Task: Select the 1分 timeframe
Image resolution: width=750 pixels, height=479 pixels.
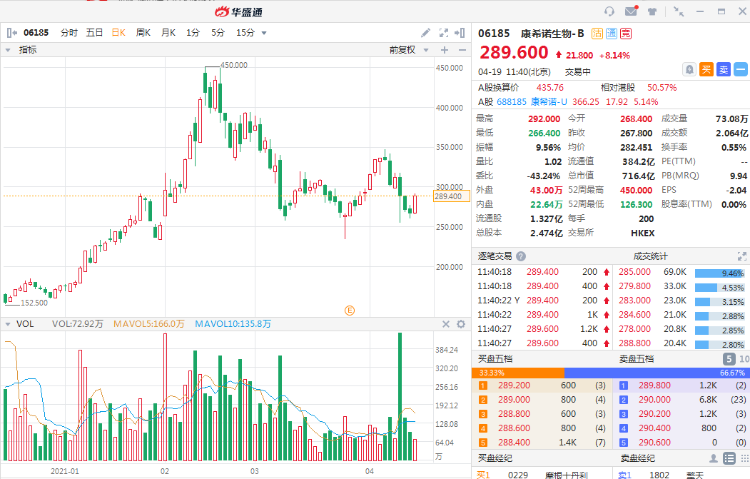Action: point(193,33)
